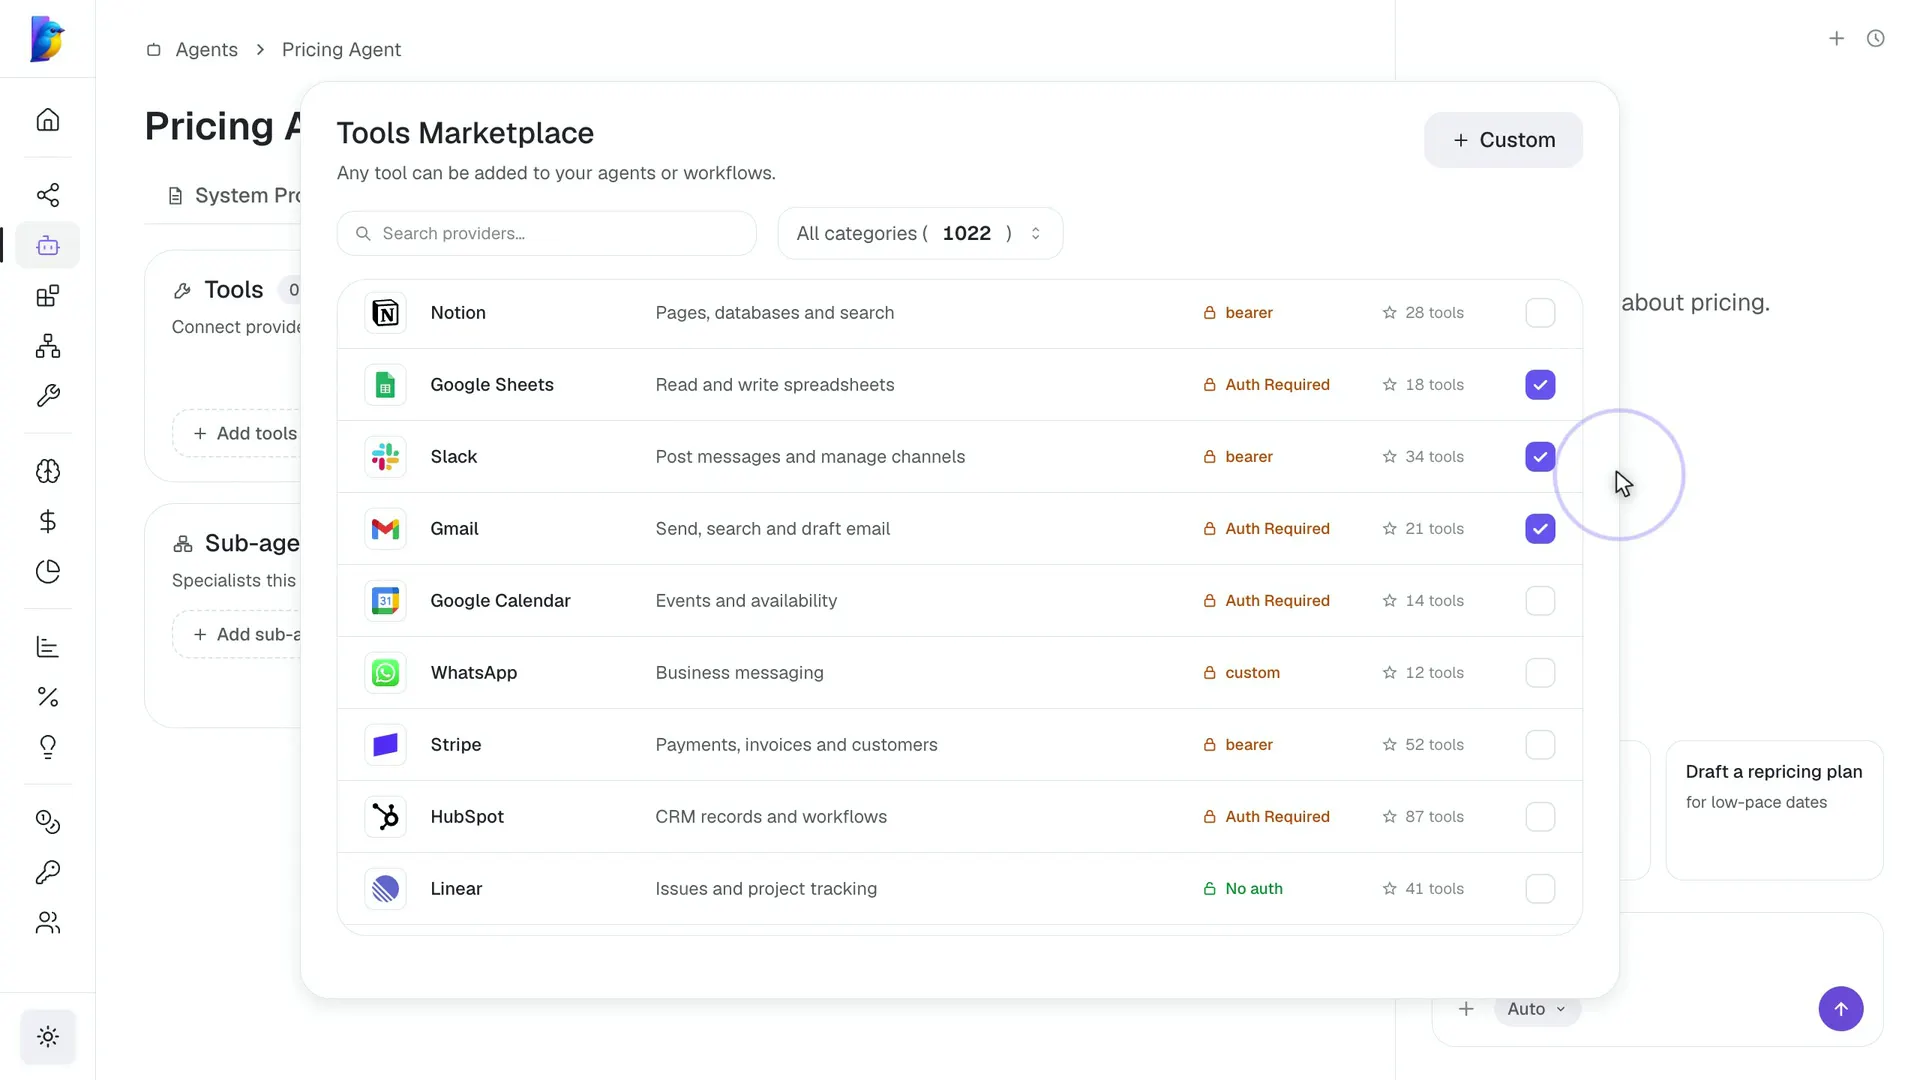Enable the Linear checkbox
1920x1080 pixels.
click(1540, 889)
